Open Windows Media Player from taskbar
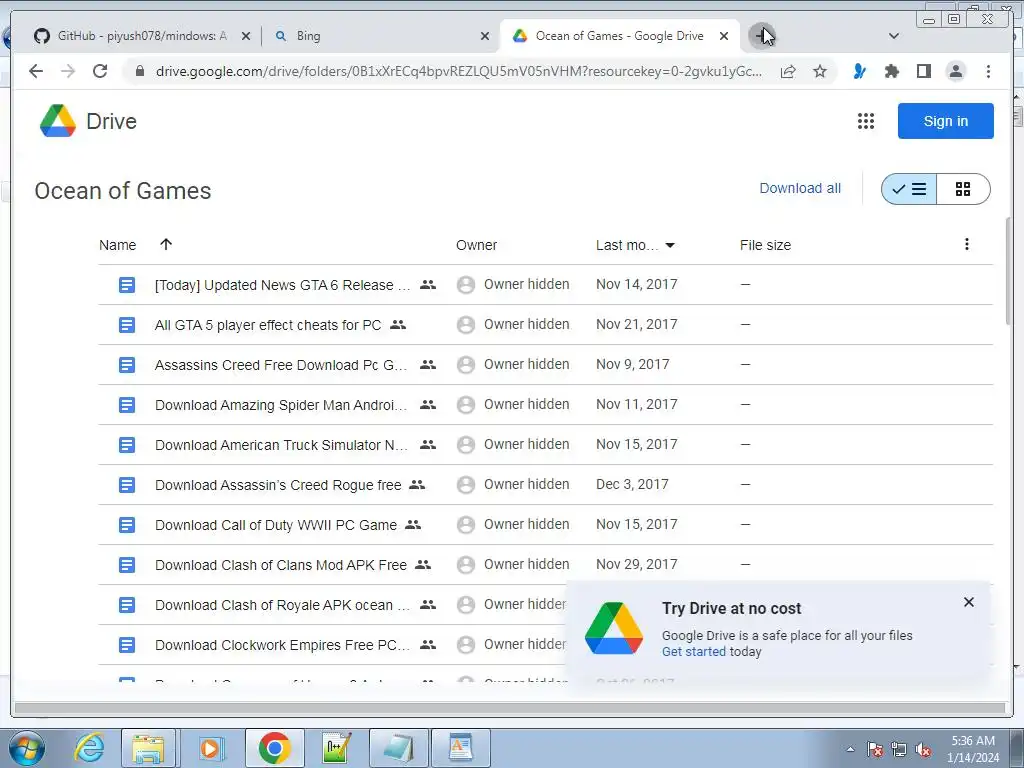Image resolution: width=1024 pixels, height=768 pixels. click(211, 748)
